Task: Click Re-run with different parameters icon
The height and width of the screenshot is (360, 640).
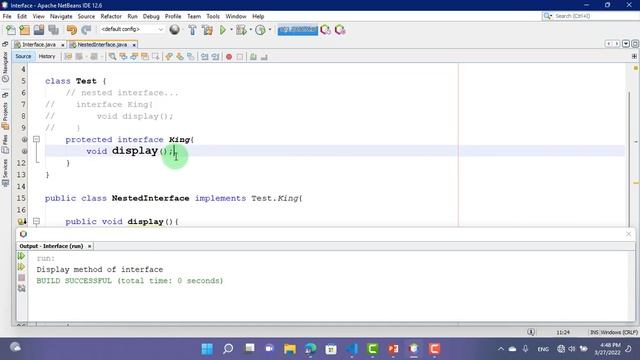Action: click(21, 267)
